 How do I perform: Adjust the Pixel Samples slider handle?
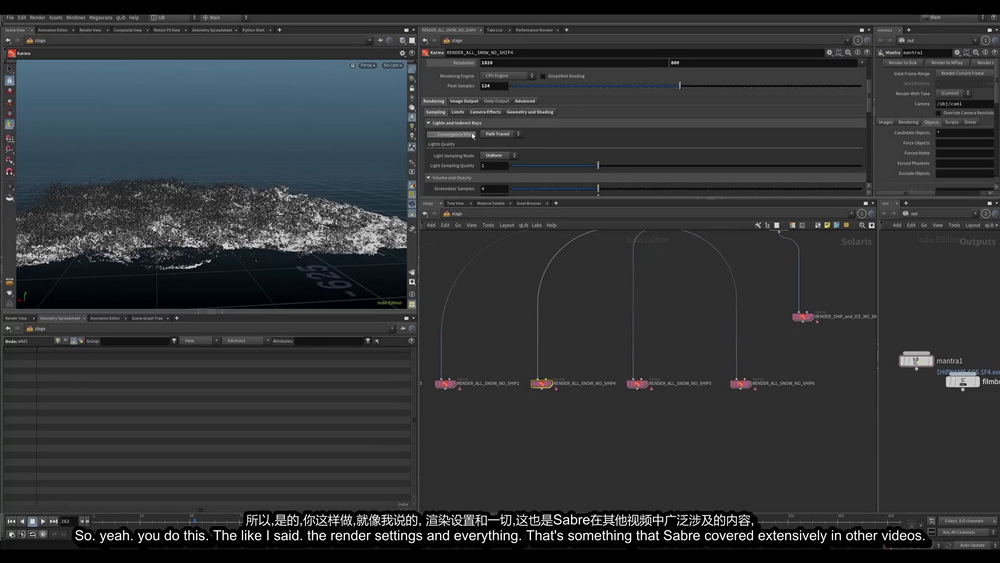679,85
